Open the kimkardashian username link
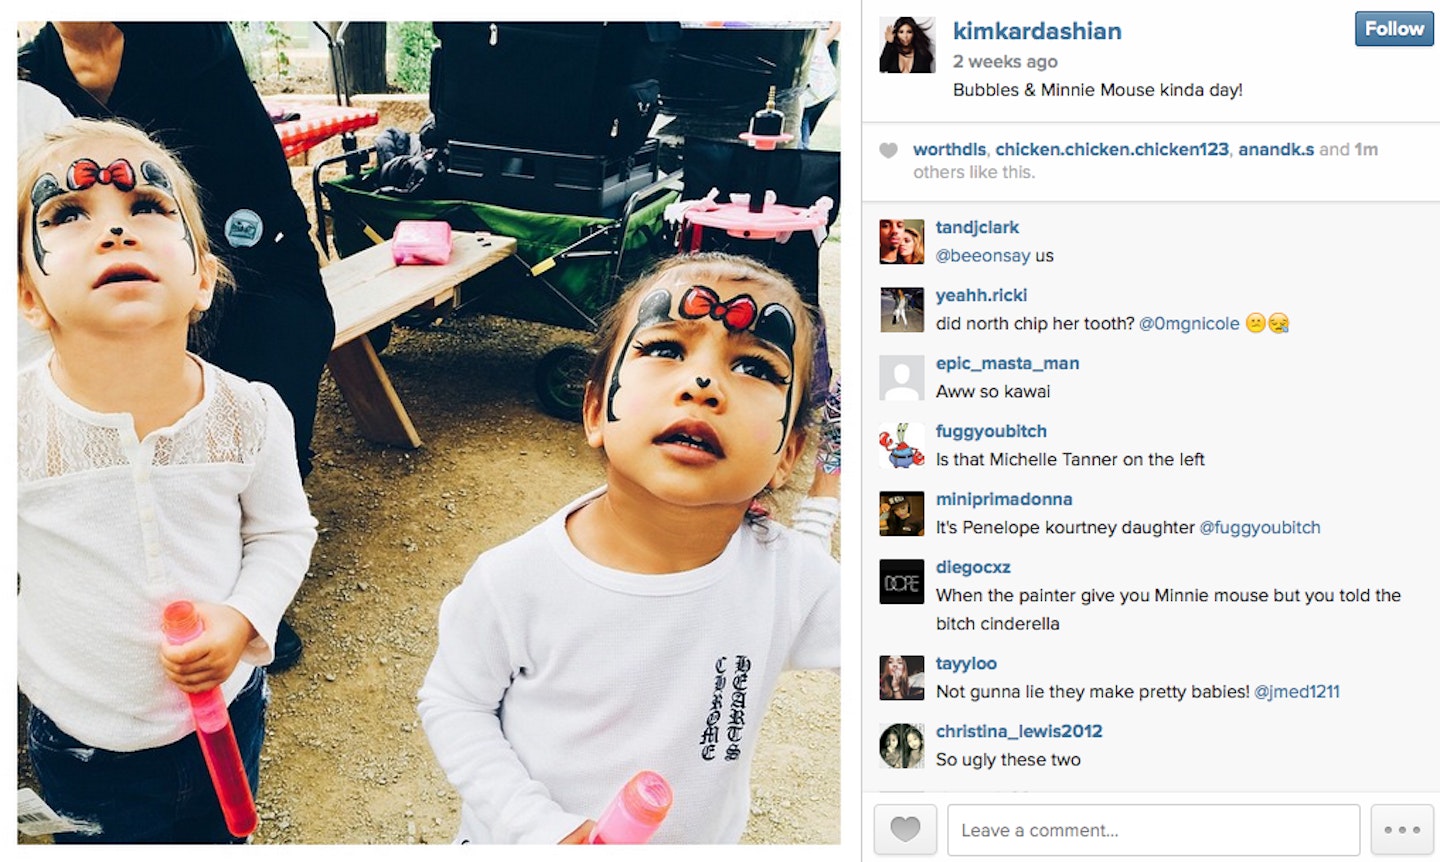The width and height of the screenshot is (1440, 862). [1037, 31]
